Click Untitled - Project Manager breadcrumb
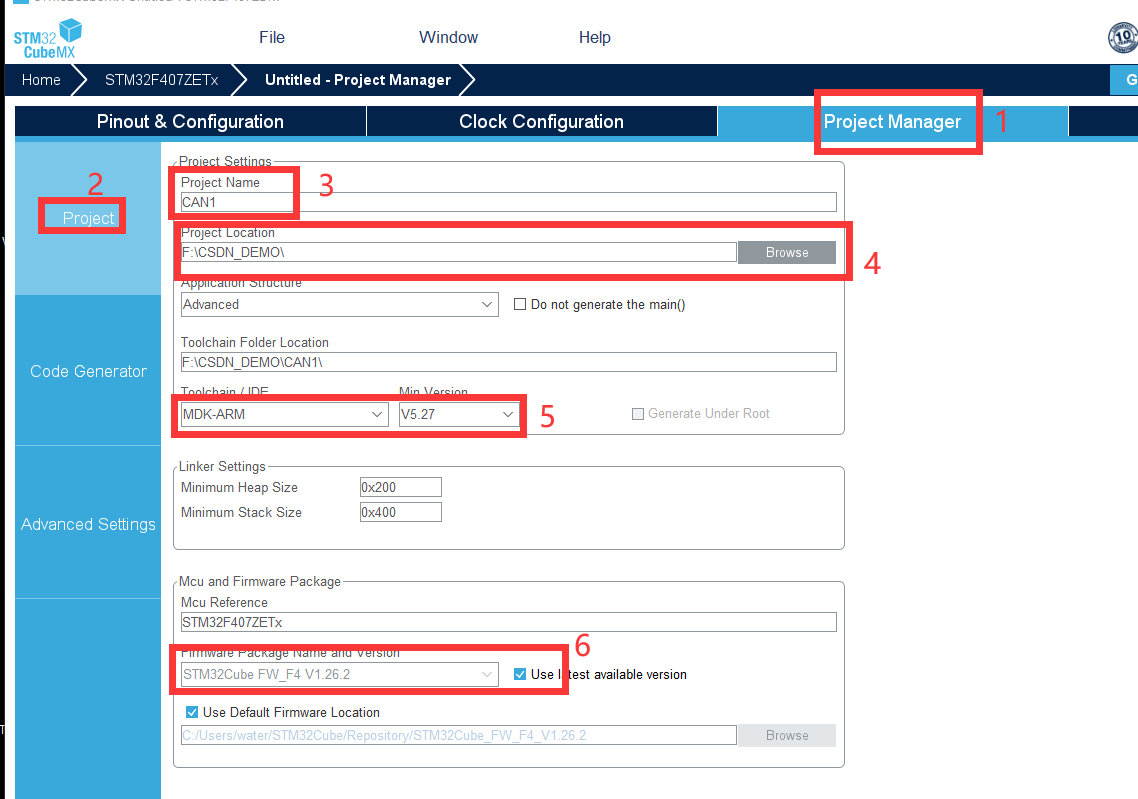 357,80
